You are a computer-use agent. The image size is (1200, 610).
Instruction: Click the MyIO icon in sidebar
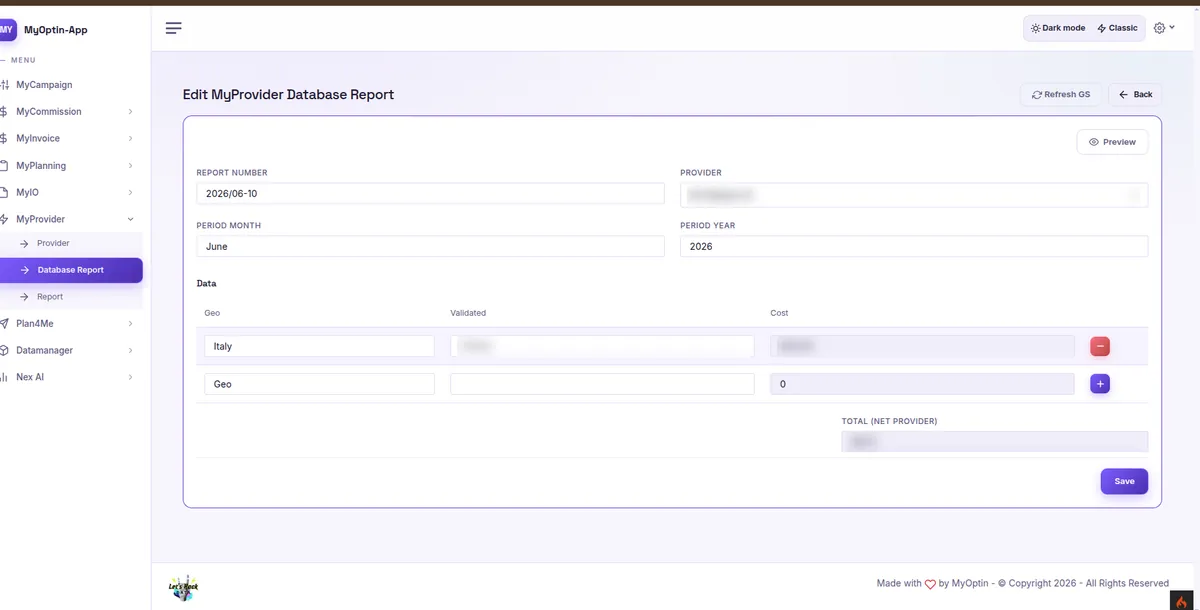(5, 192)
